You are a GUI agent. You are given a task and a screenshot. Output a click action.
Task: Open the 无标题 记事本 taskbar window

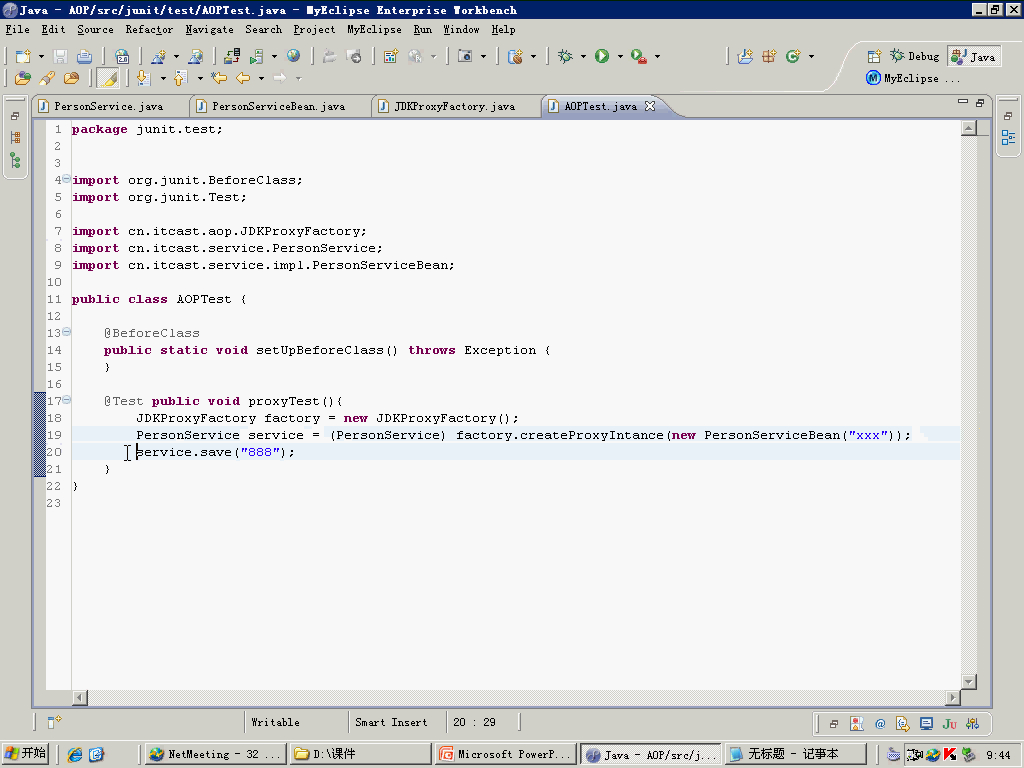tap(794, 754)
